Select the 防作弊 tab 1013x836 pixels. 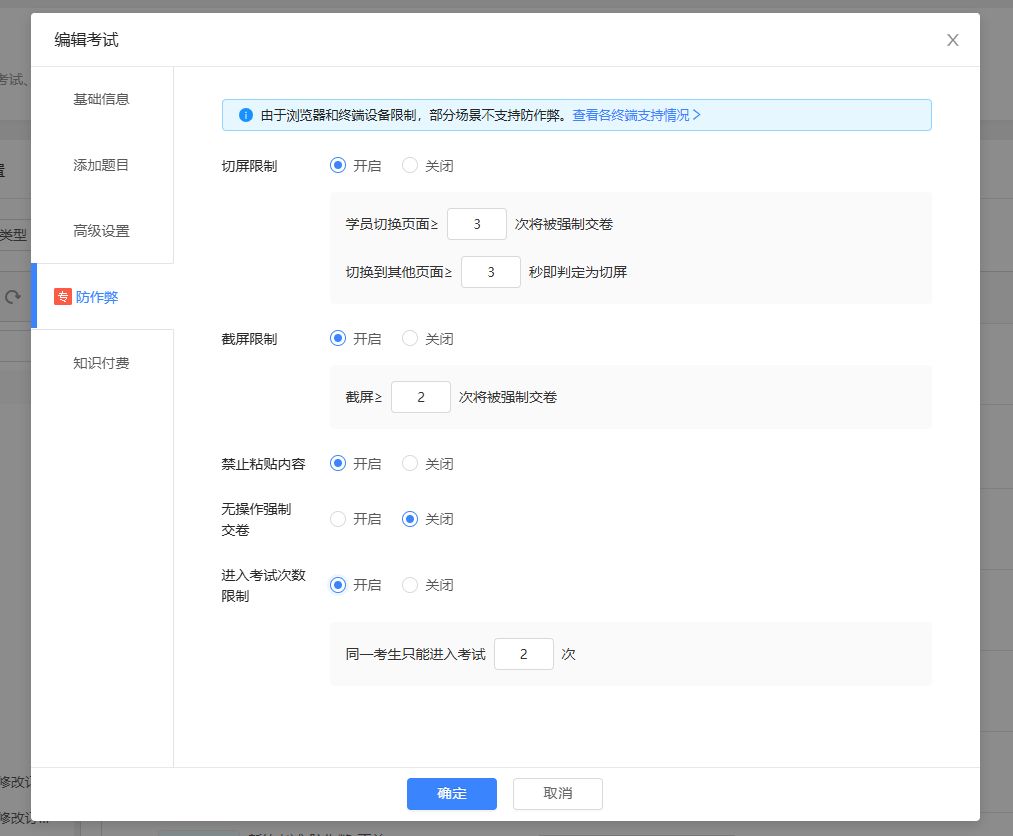[97, 297]
